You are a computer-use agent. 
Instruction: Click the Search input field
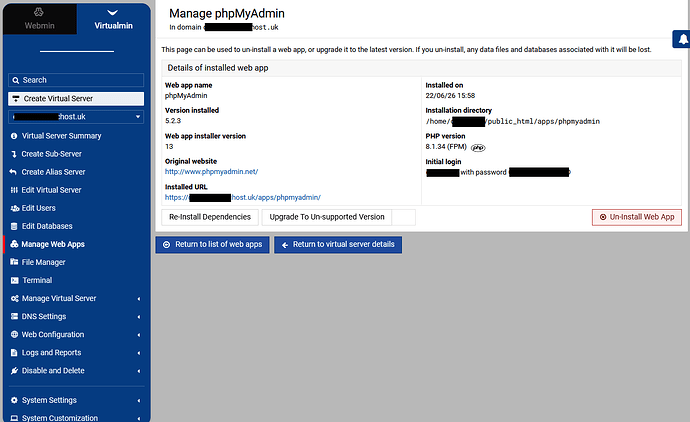point(76,80)
